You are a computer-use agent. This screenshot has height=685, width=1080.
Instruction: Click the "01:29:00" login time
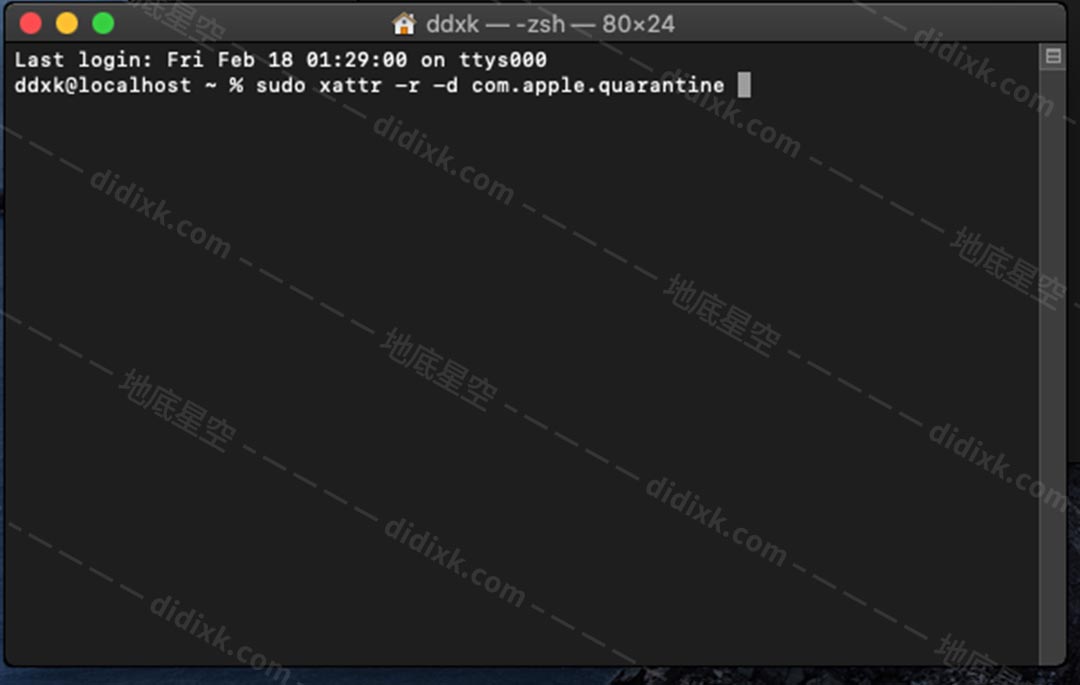357,60
